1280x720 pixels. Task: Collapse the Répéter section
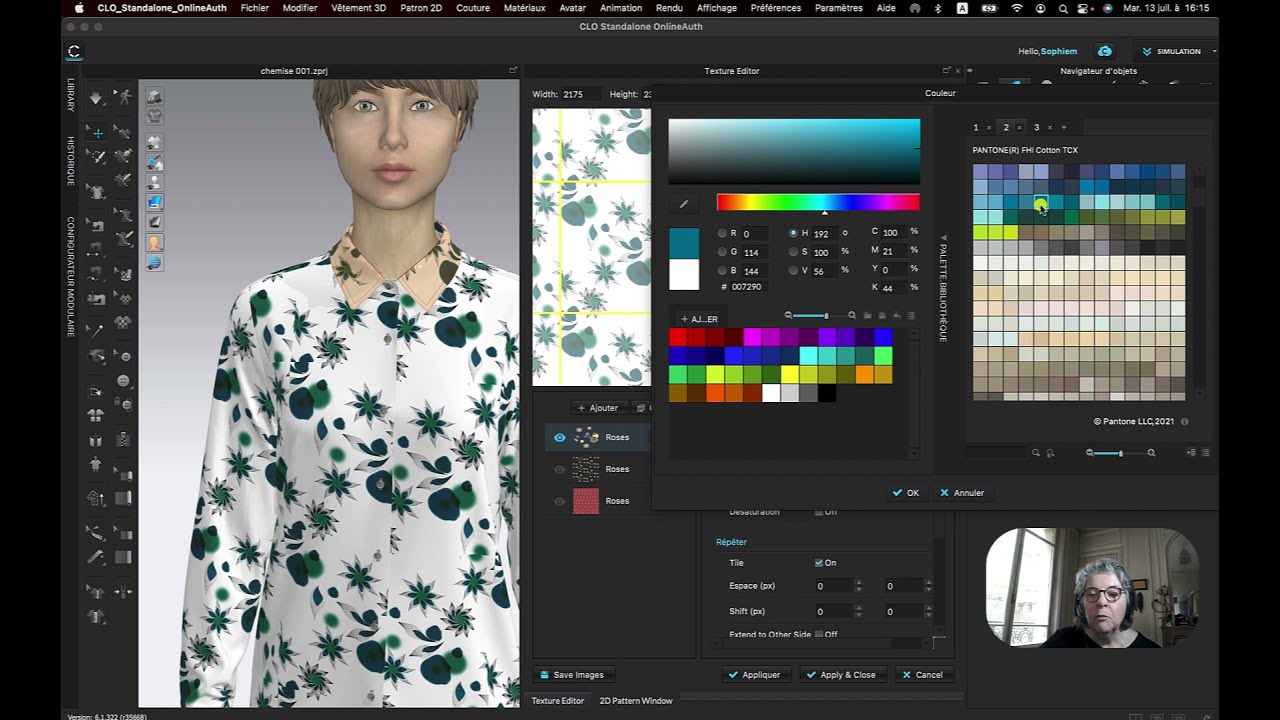coord(731,542)
